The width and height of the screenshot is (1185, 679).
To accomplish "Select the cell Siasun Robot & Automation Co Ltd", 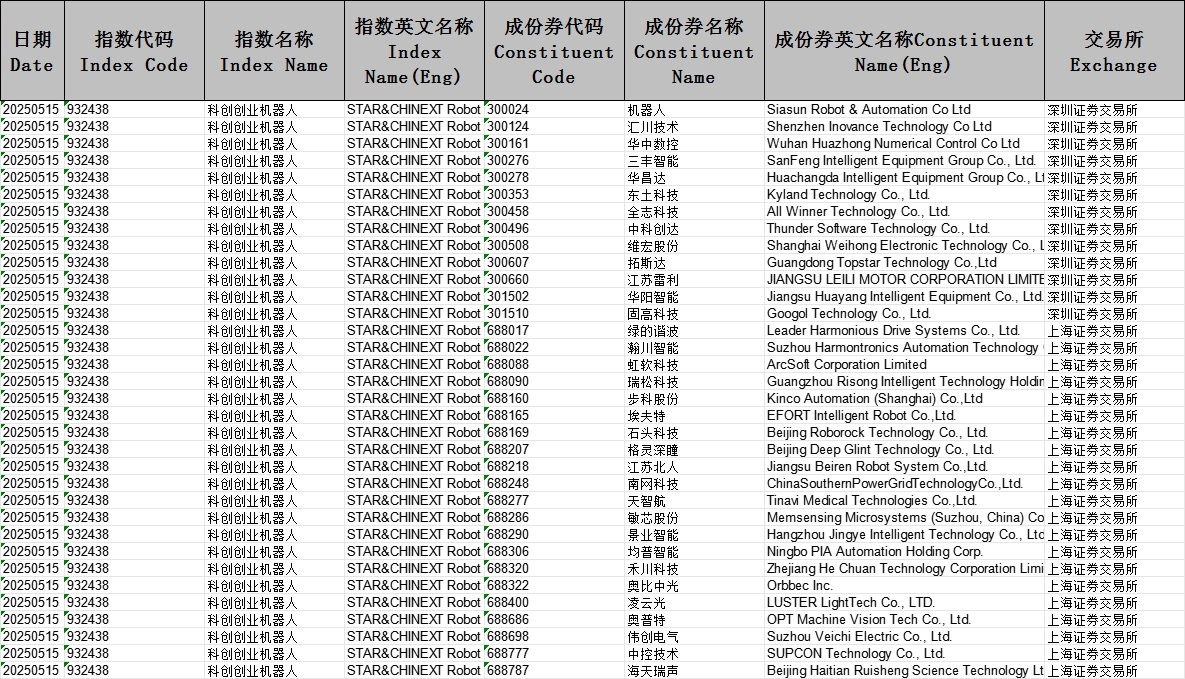I will click(904, 110).
